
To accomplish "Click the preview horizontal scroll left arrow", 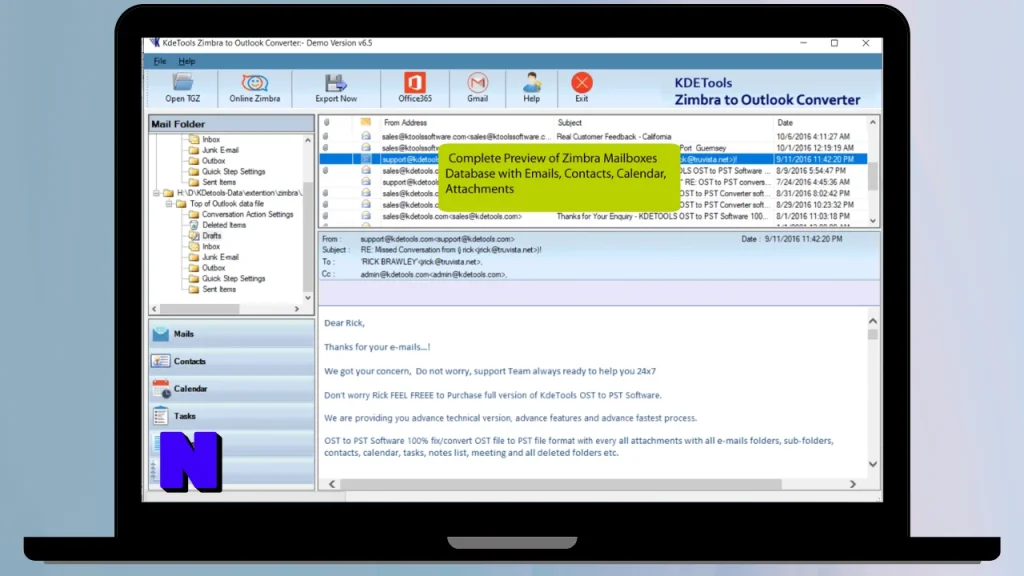I will click(332, 485).
